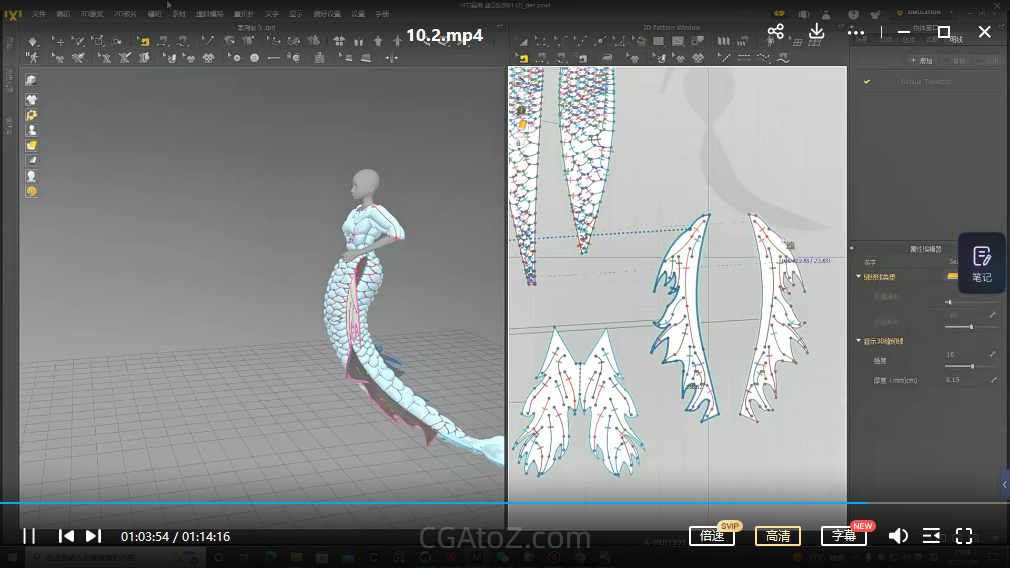Open the 倍速 playback speed menu
The width and height of the screenshot is (1010, 568).
(x=712, y=536)
